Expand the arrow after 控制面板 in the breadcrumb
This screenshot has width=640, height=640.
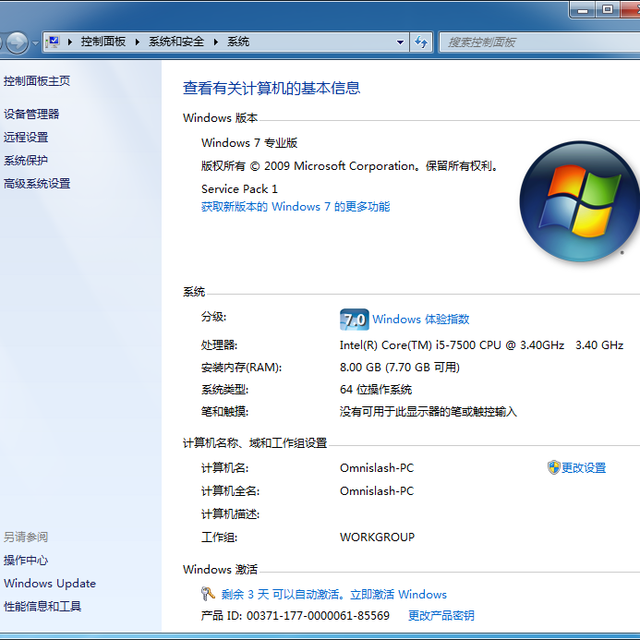[x=137, y=42]
